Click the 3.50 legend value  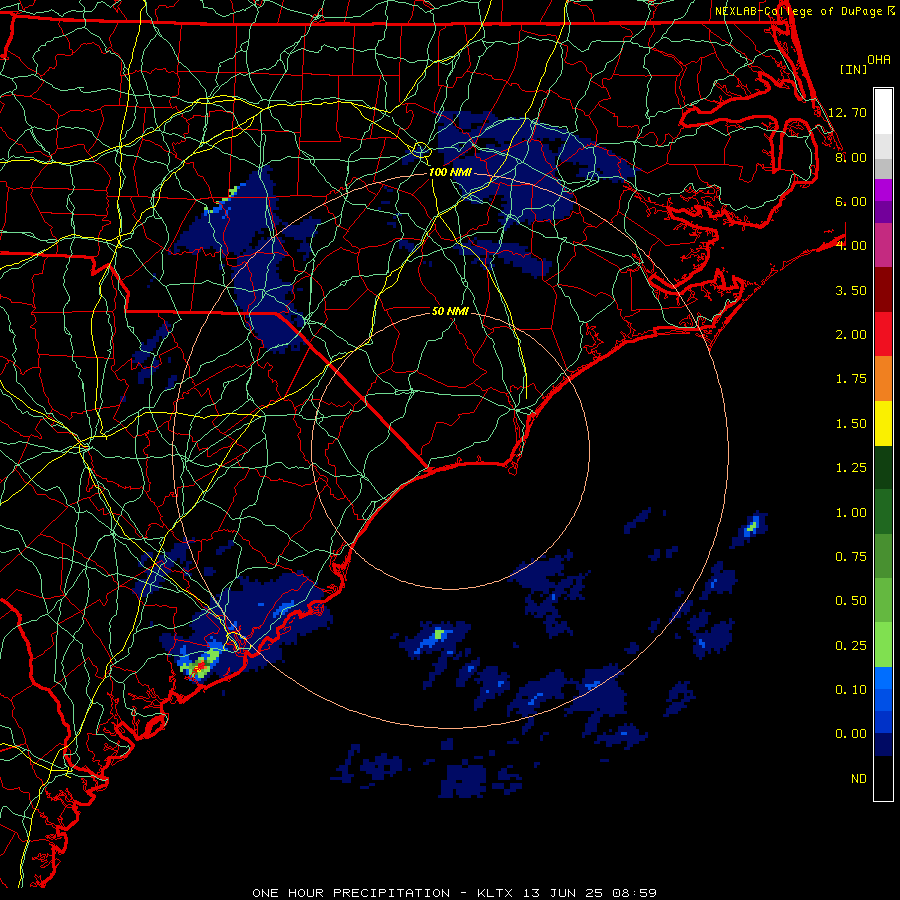851,290
